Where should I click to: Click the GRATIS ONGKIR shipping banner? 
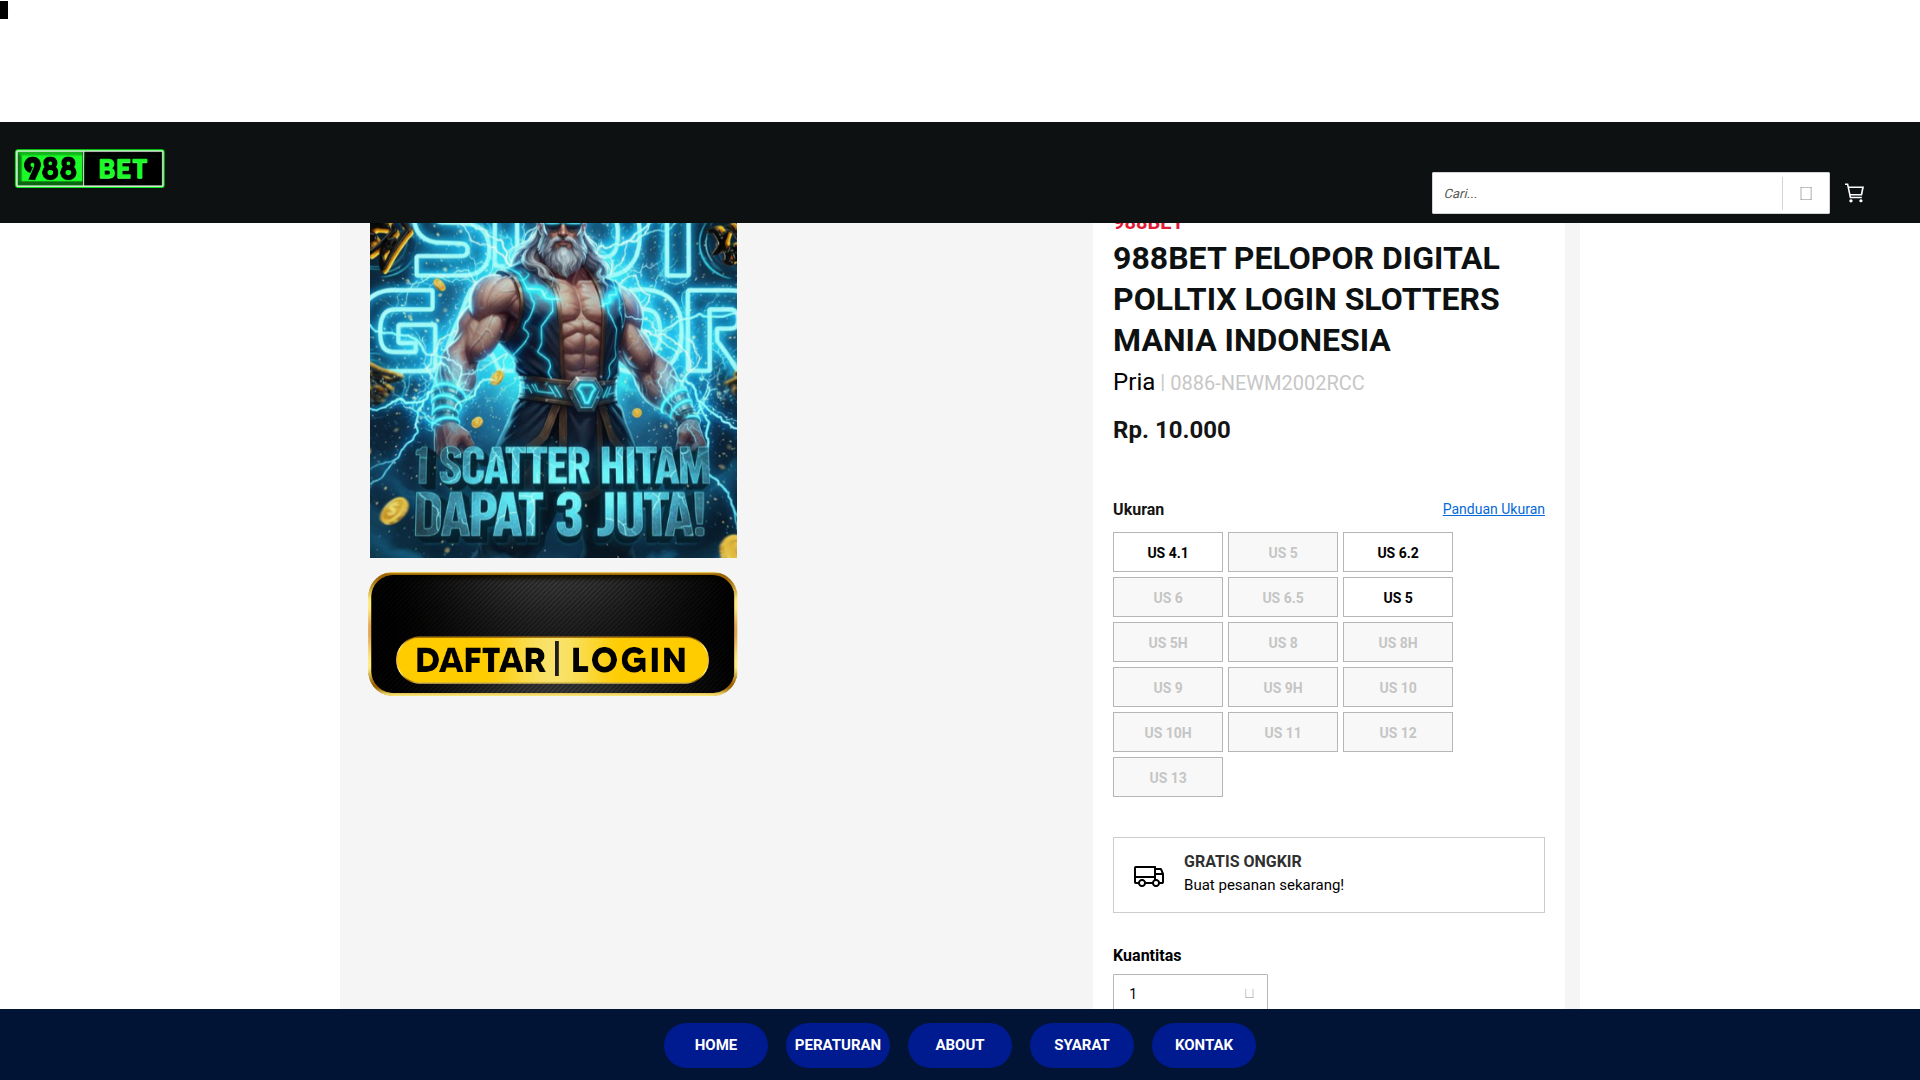coord(1328,874)
